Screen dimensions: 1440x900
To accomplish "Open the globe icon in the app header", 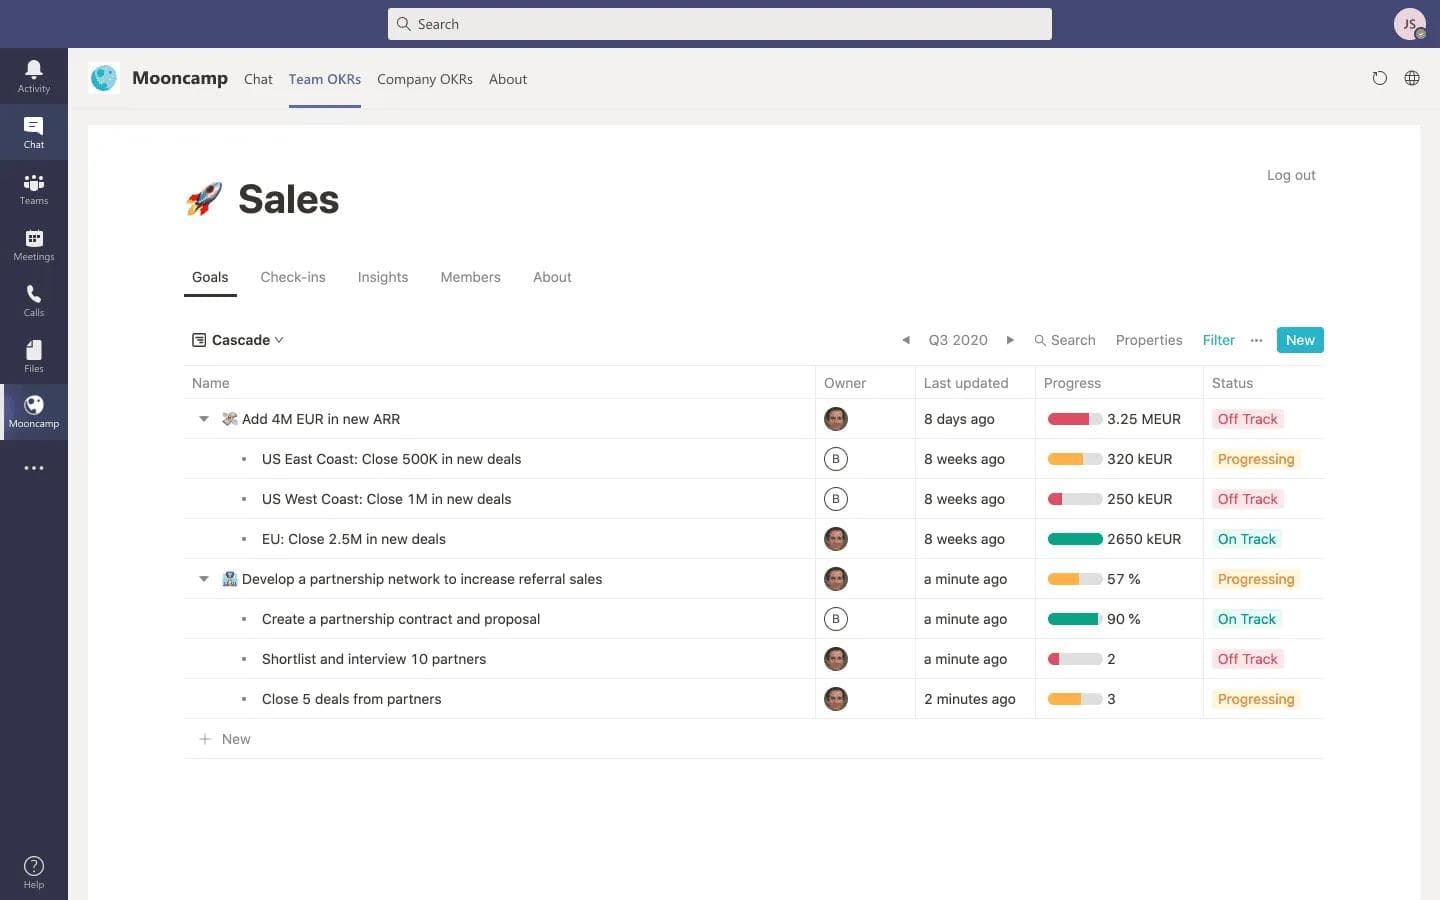I will [x=1412, y=78].
